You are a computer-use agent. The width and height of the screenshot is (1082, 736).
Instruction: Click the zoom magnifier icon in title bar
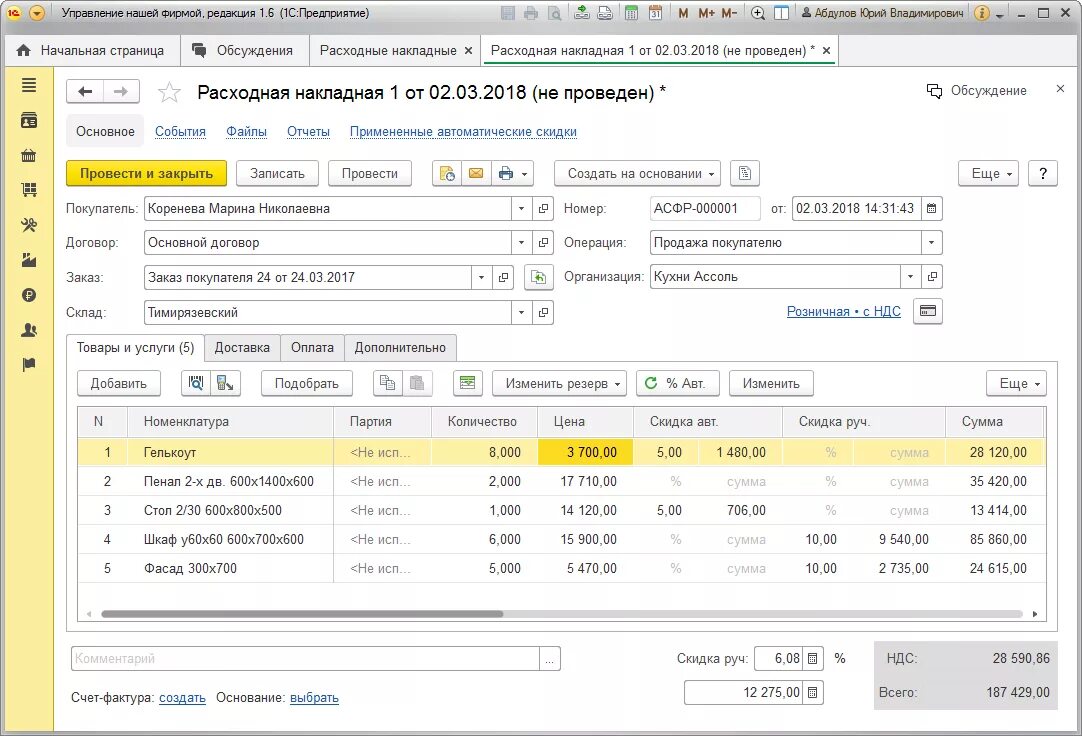click(x=758, y=13)
